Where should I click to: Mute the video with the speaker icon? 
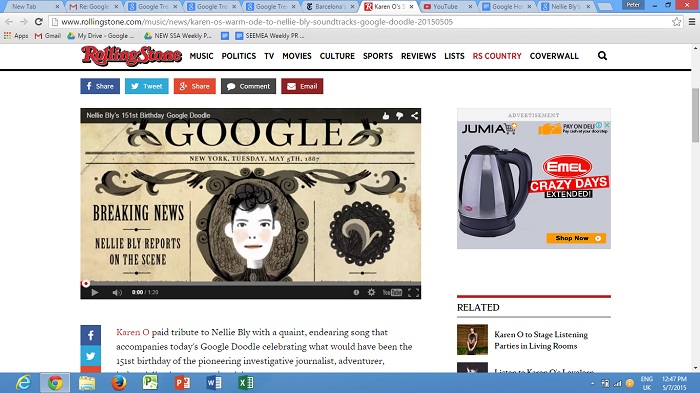(x=117, y=293)
